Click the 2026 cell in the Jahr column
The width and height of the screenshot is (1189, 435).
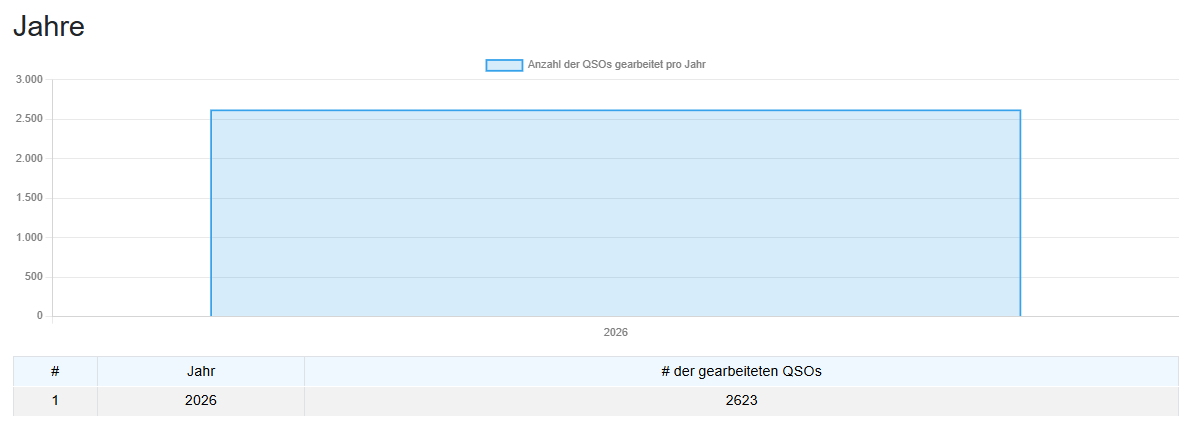click(x=201, y=401)
